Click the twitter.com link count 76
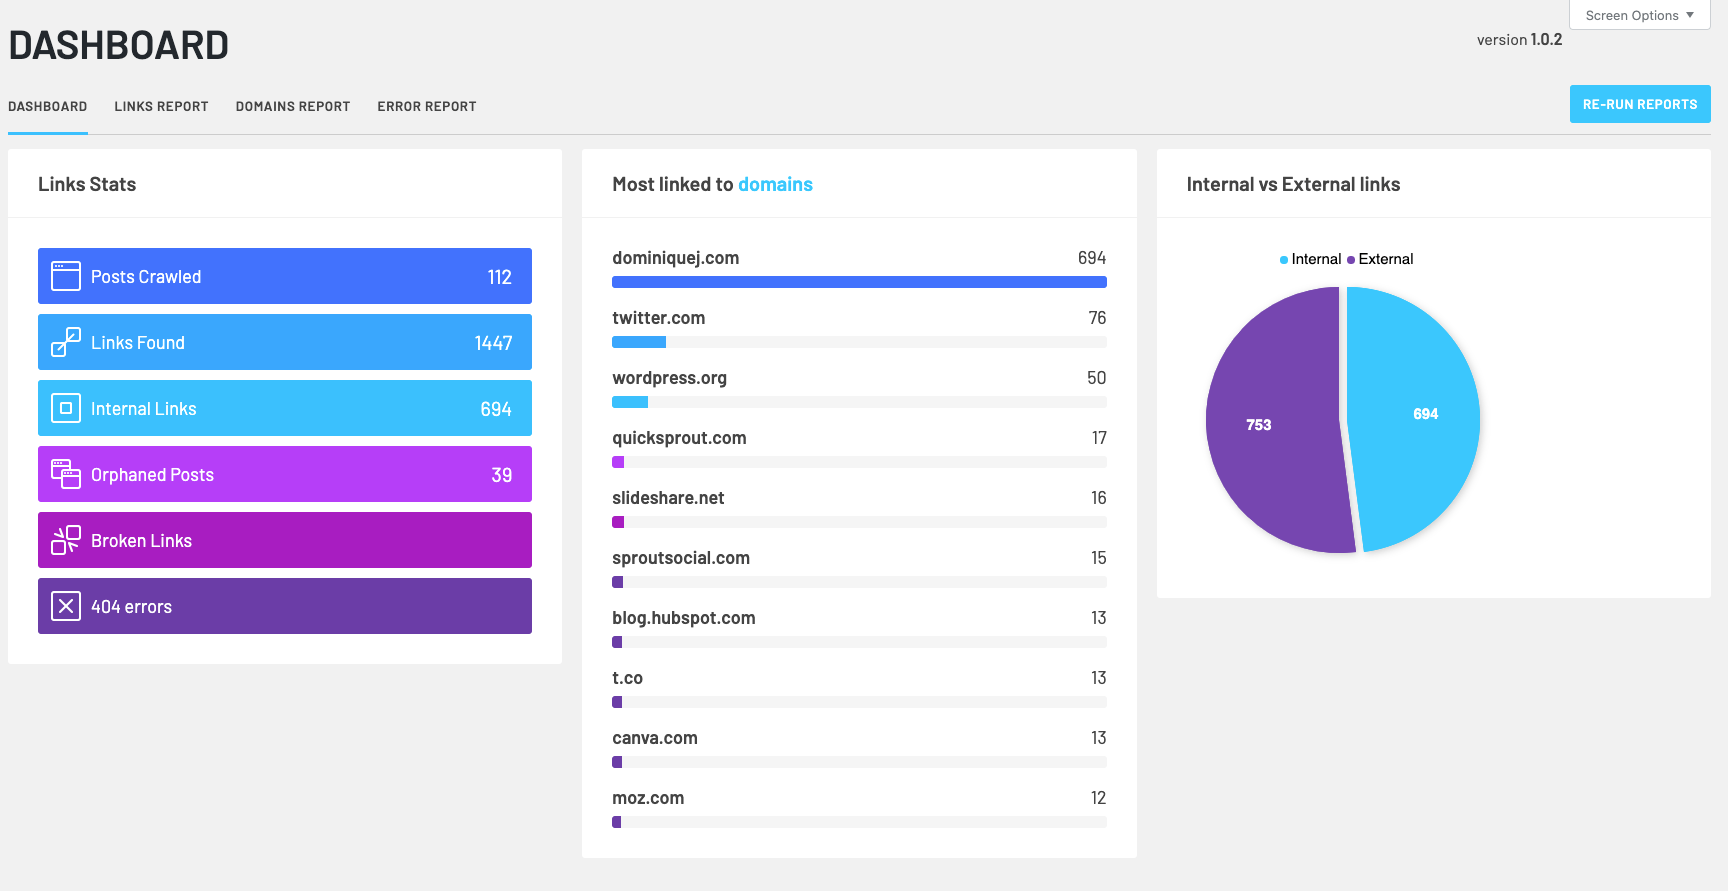1728x891 pixels. click(1097, 318)
